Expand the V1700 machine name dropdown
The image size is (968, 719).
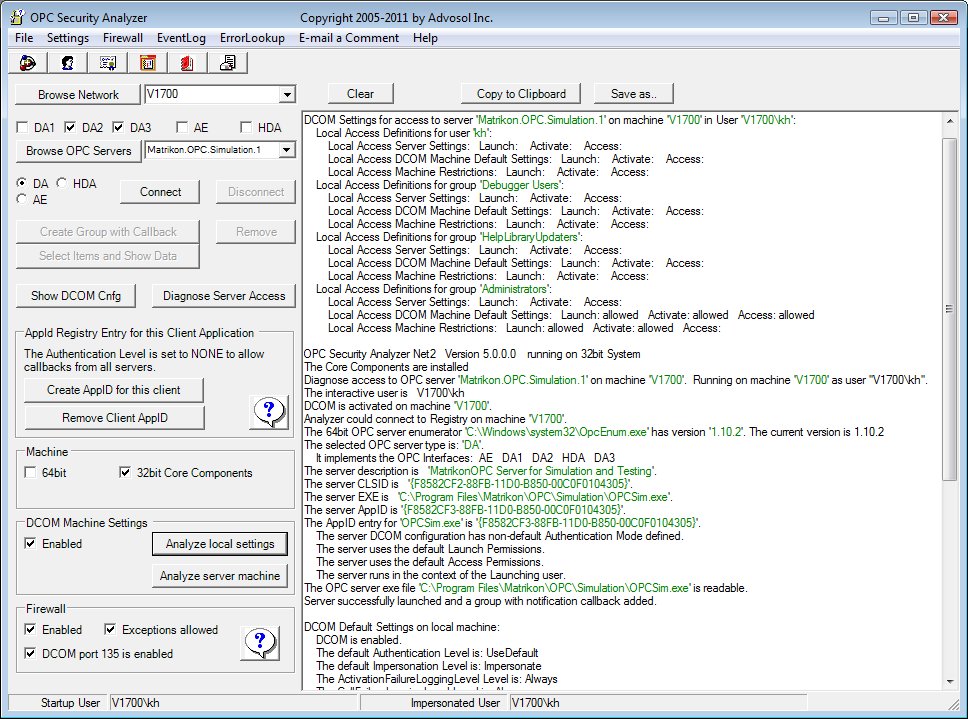[287, 95]
